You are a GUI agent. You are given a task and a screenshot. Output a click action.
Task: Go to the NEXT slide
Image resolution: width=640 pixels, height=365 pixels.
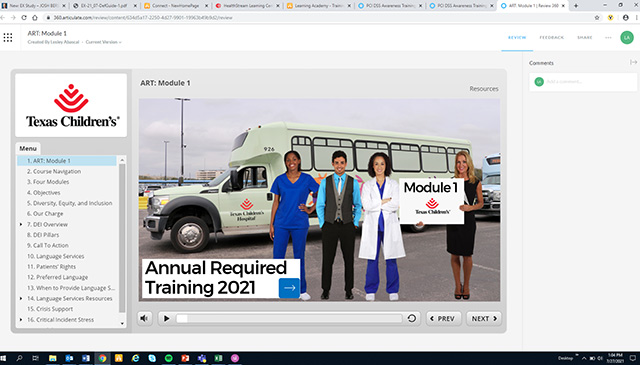point(484,318)
